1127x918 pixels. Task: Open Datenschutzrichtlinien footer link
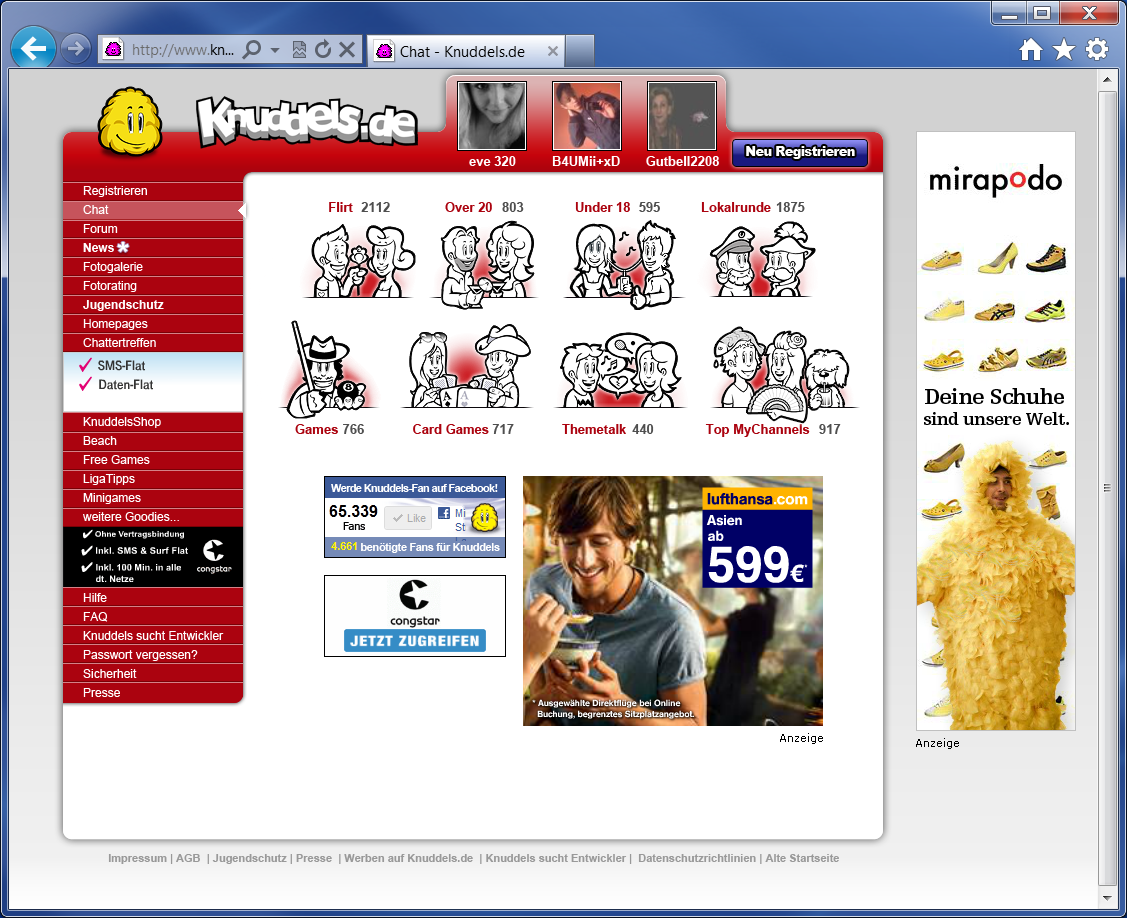696,858
